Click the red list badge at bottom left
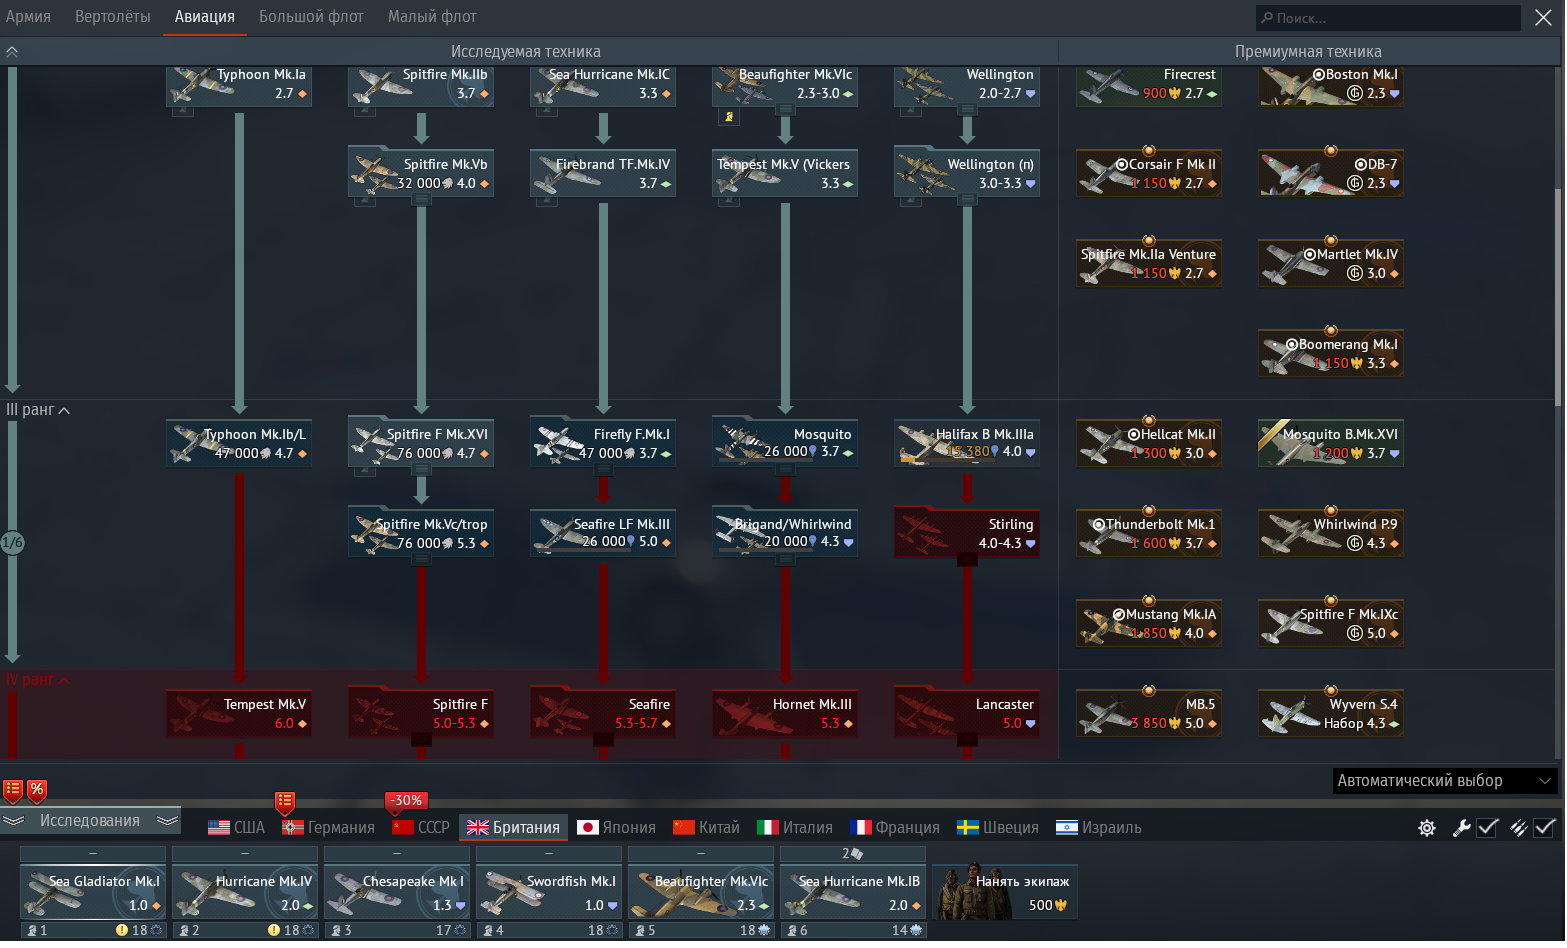Screen dimensions: 1567x948 13,790
